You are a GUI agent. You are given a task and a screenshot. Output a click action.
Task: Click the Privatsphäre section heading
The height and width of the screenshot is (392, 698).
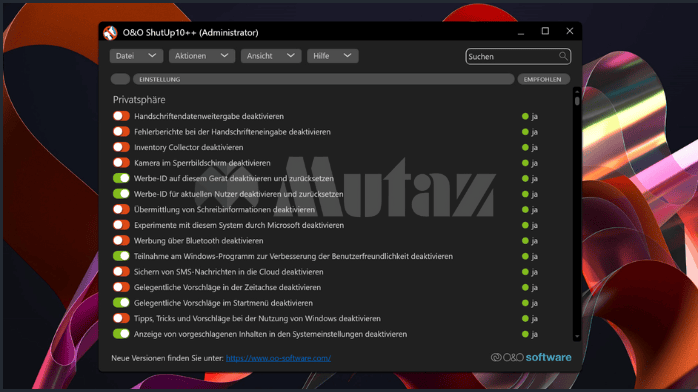pos(139,100)
